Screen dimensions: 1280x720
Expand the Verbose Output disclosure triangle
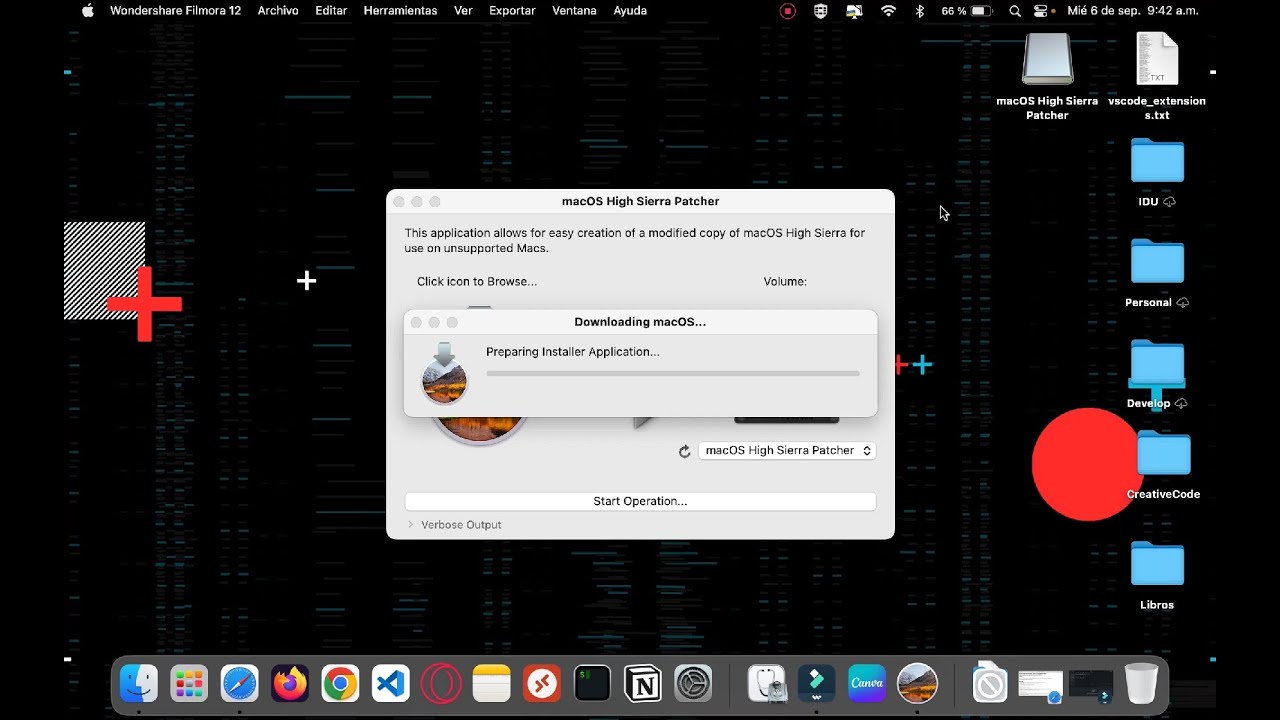(410, 525)
